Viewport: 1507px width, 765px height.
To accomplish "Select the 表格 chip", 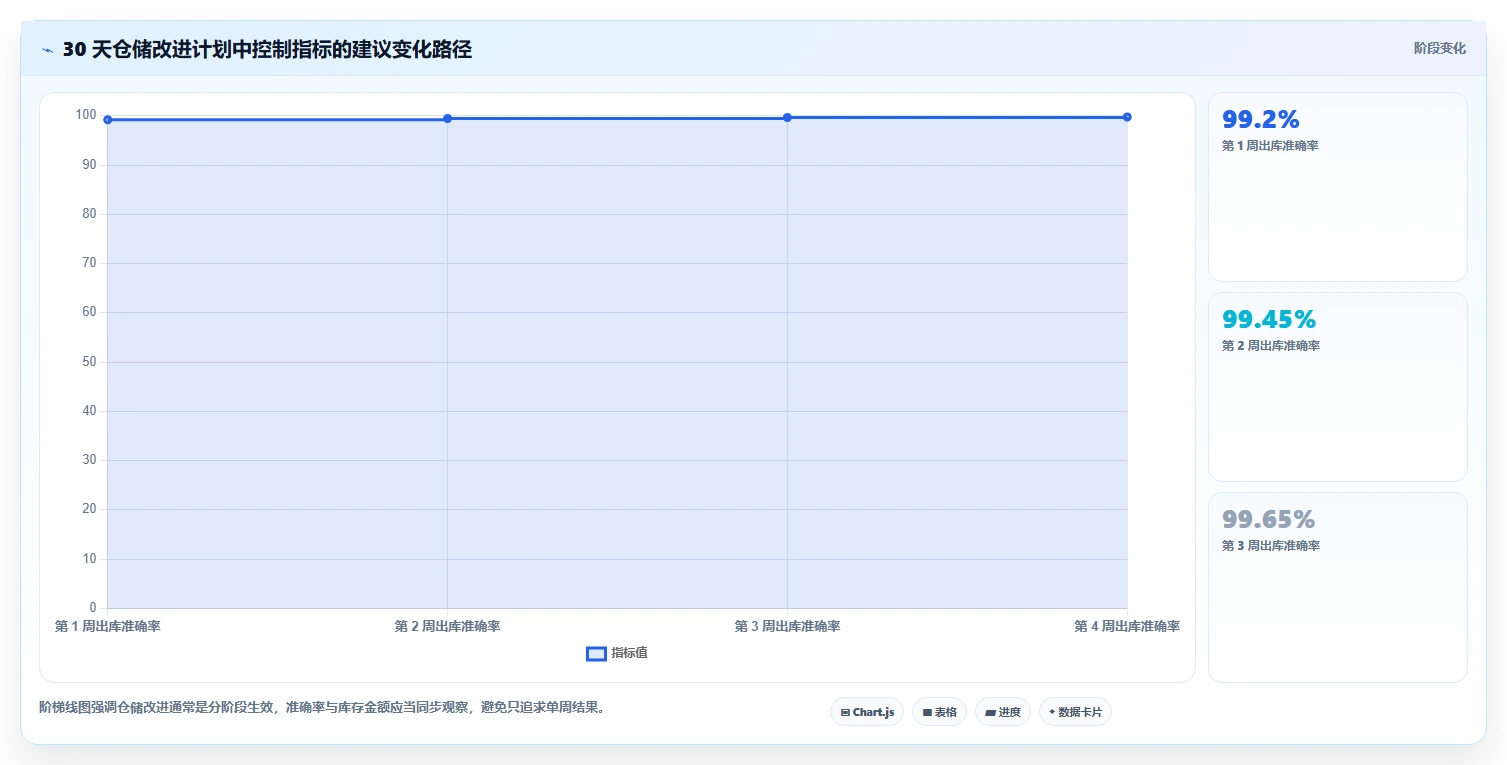I will click(939, 712).
